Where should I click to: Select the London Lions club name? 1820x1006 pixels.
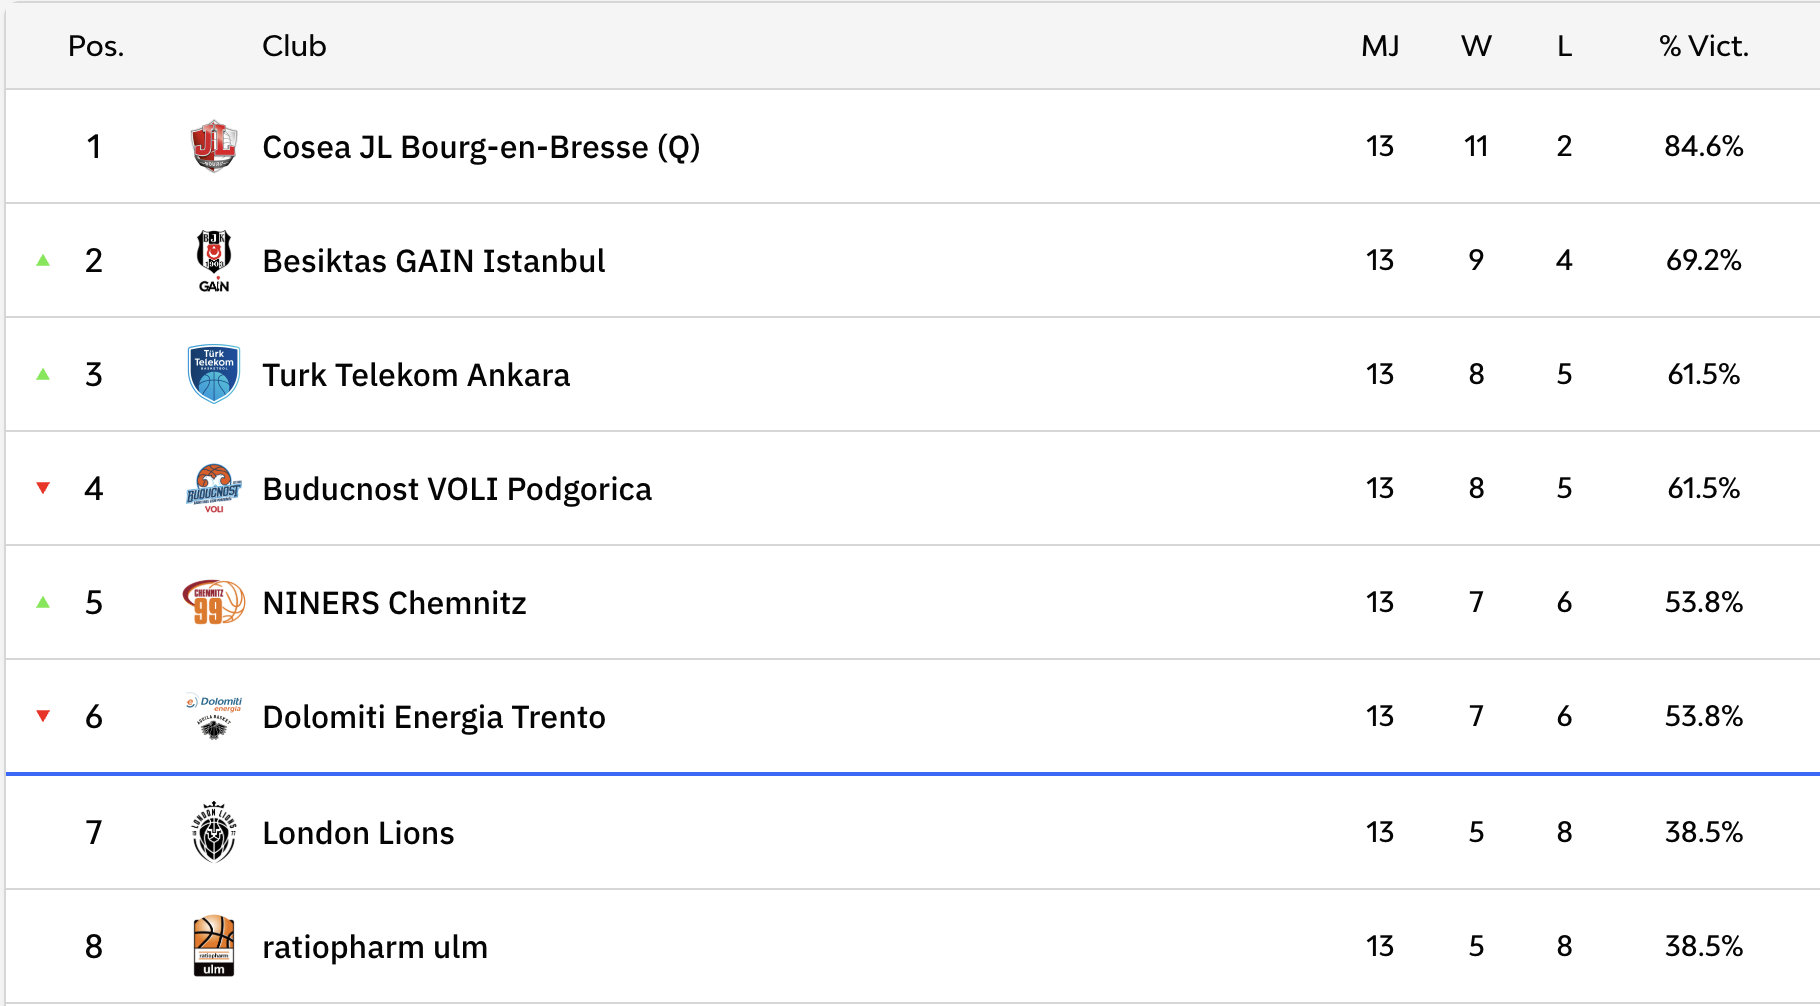pos(358,833)
